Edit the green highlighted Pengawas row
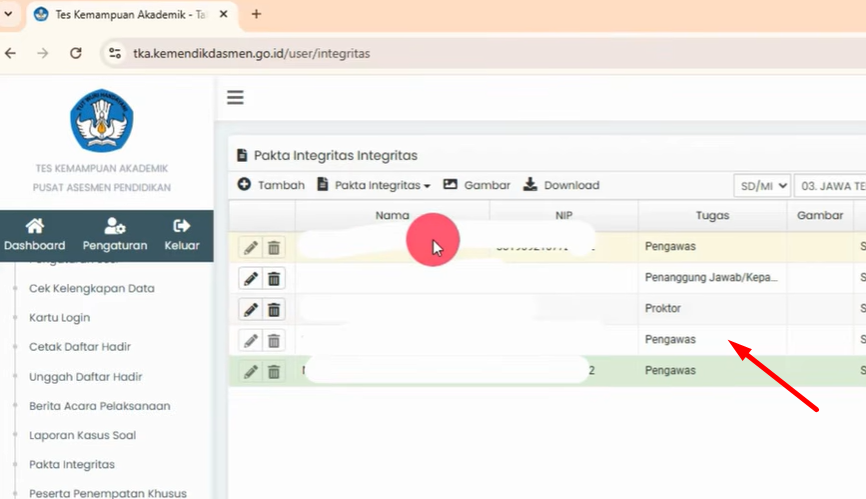This screenshot has width=866, height=499. (251, 371)
